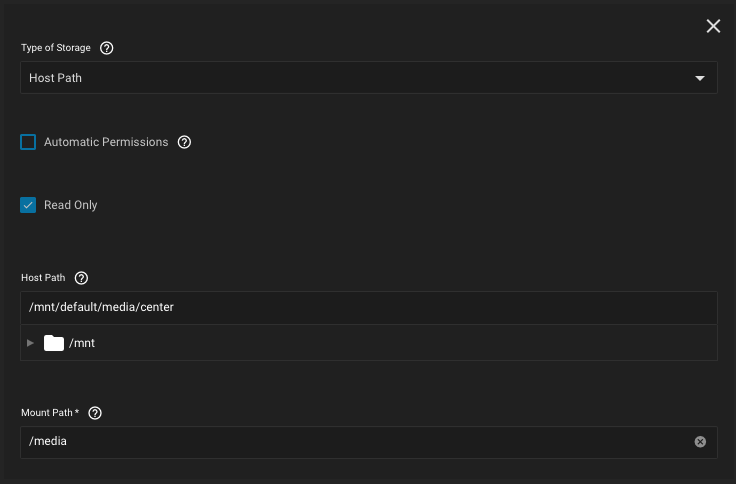This screenshot has height=484, width=736.
Task: Click the Mount Path field label
Action: (x=50, y=413)
